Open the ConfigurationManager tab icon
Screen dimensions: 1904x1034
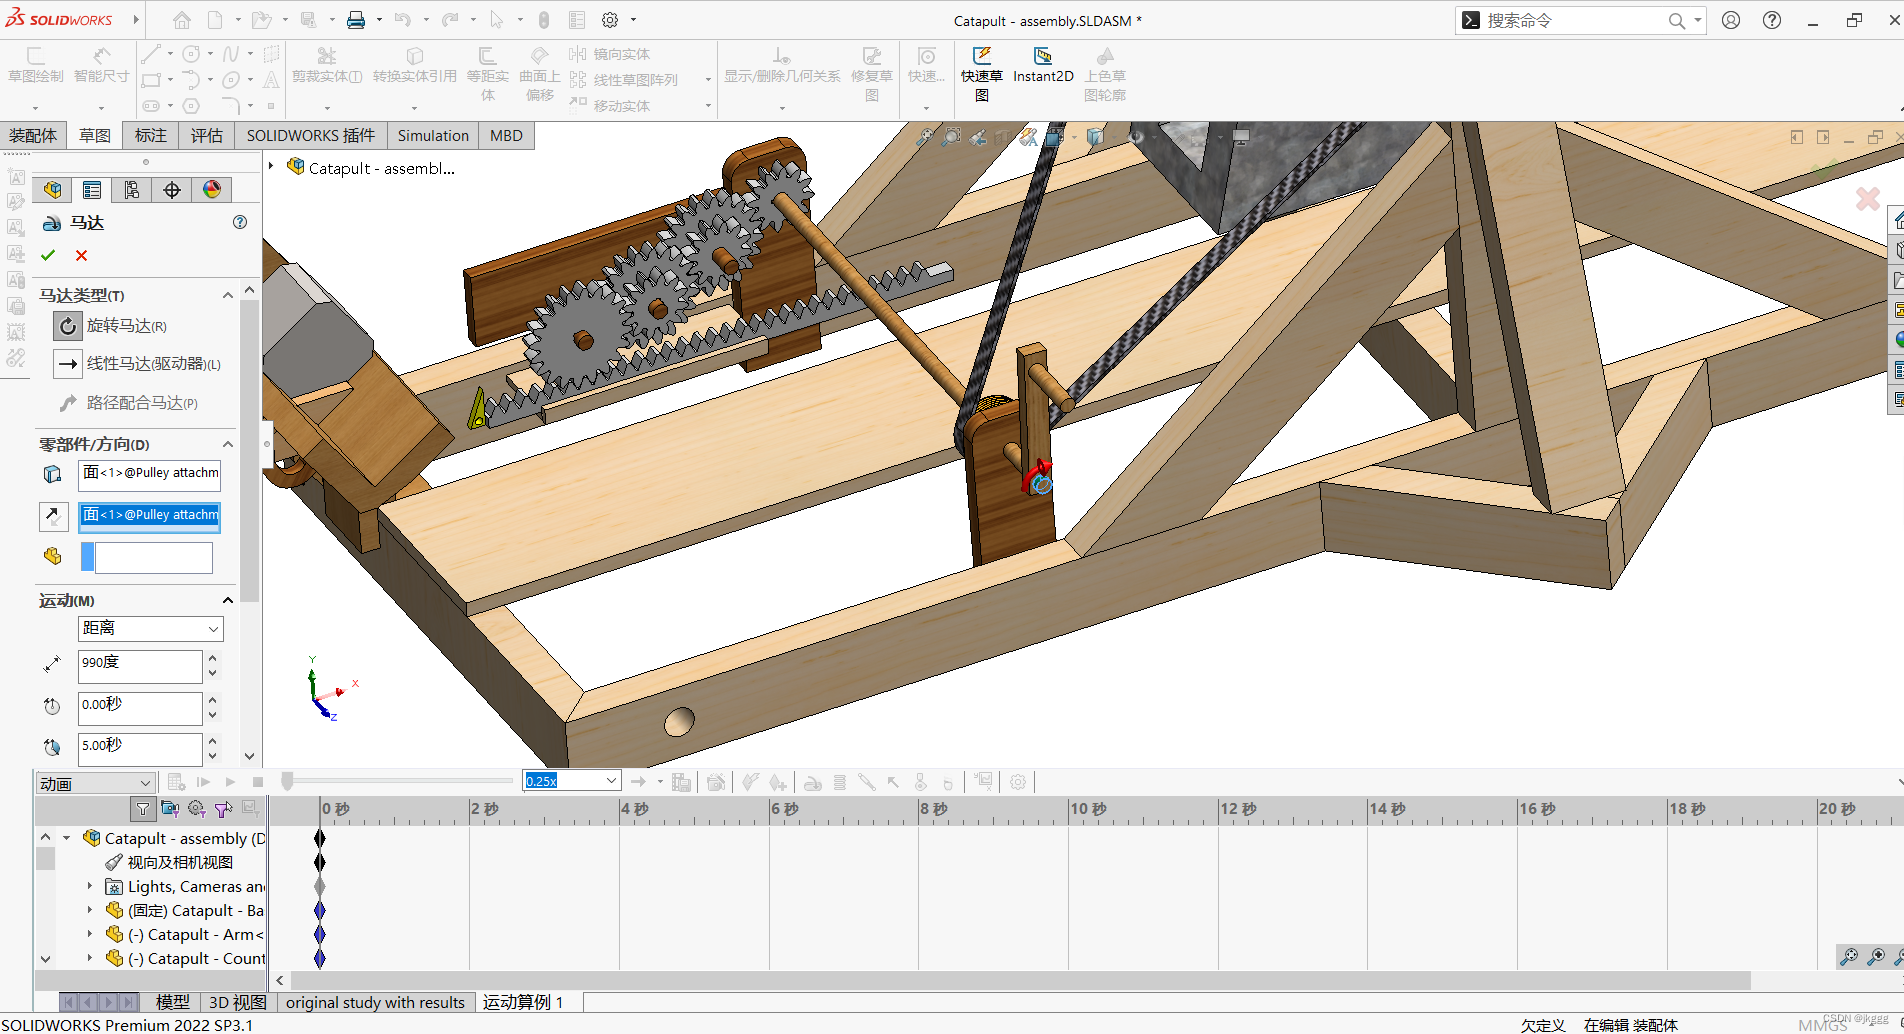(132, 190)
